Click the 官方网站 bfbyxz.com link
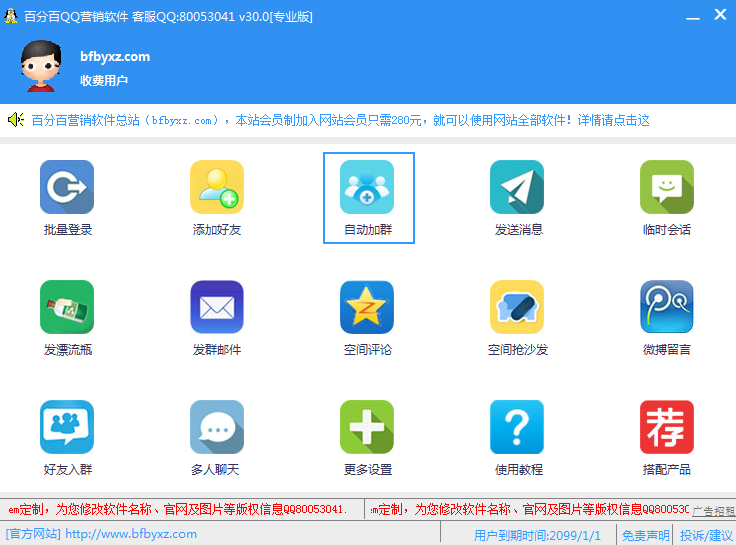This screenshot has height=545, width=736. pyautogui.click(x=130, y=534)
